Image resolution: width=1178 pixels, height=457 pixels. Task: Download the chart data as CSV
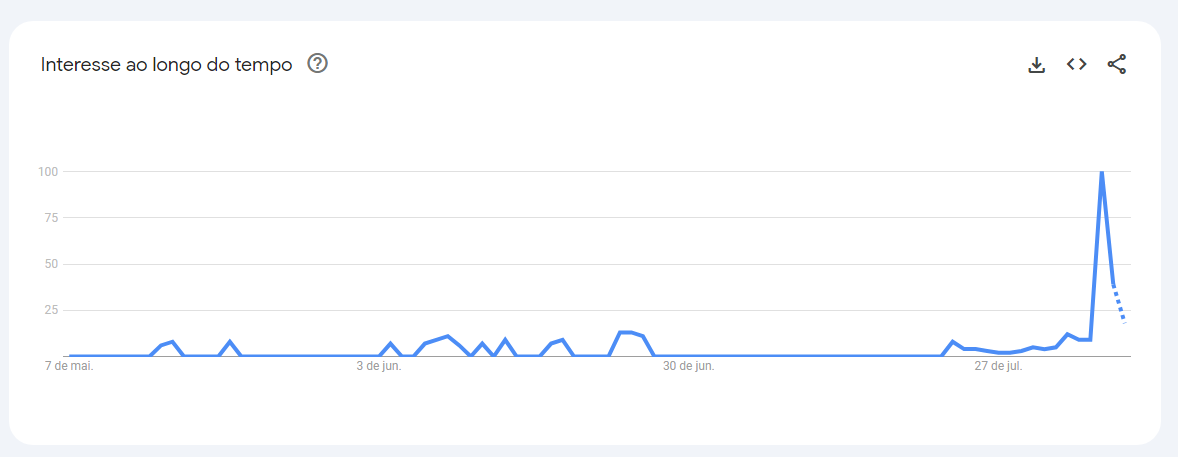coord(1037,65)
